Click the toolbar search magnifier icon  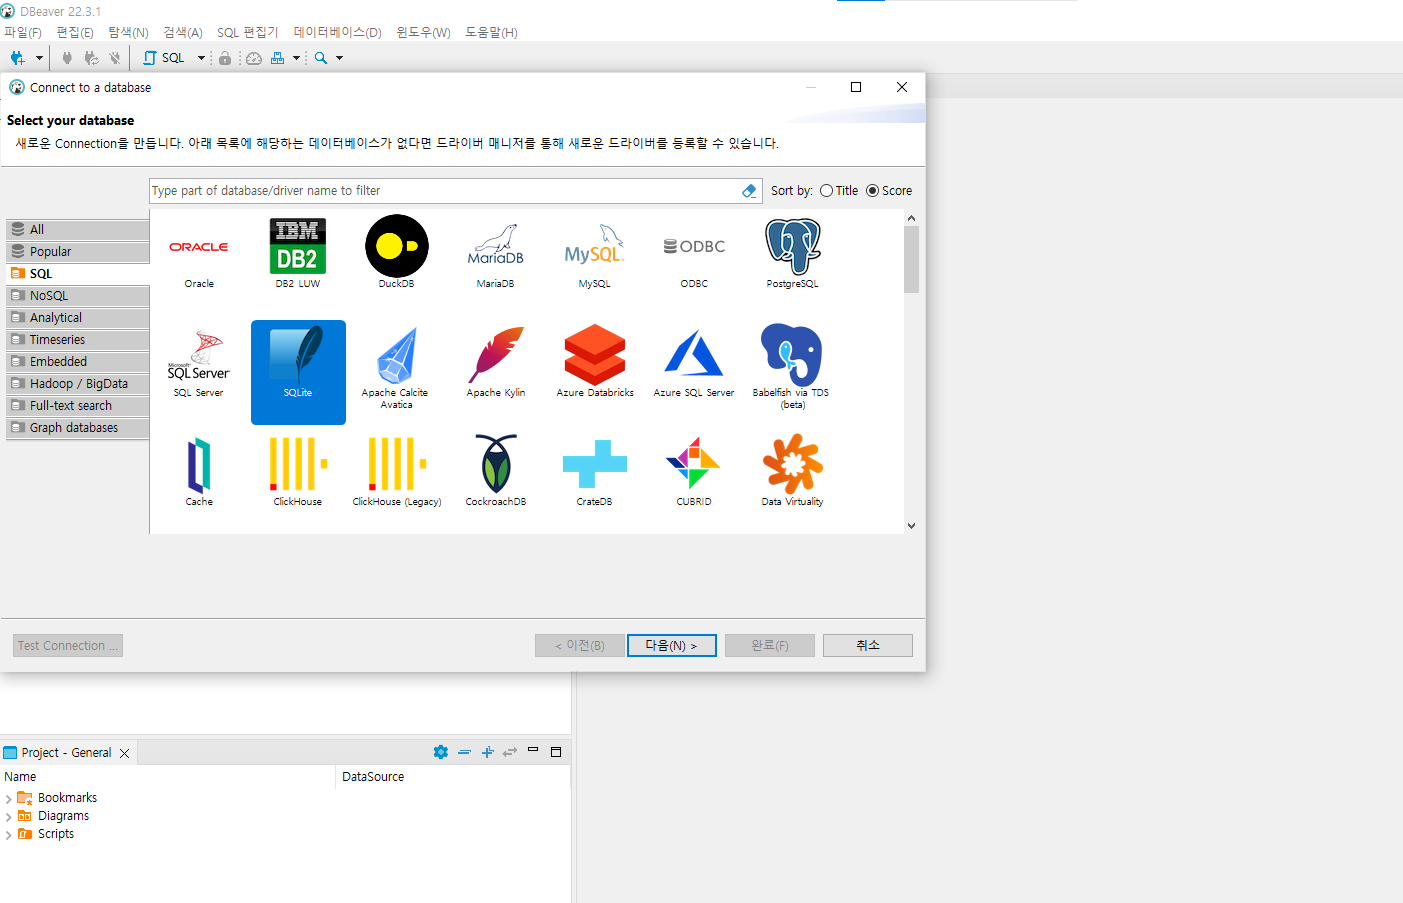click(321, 58)
